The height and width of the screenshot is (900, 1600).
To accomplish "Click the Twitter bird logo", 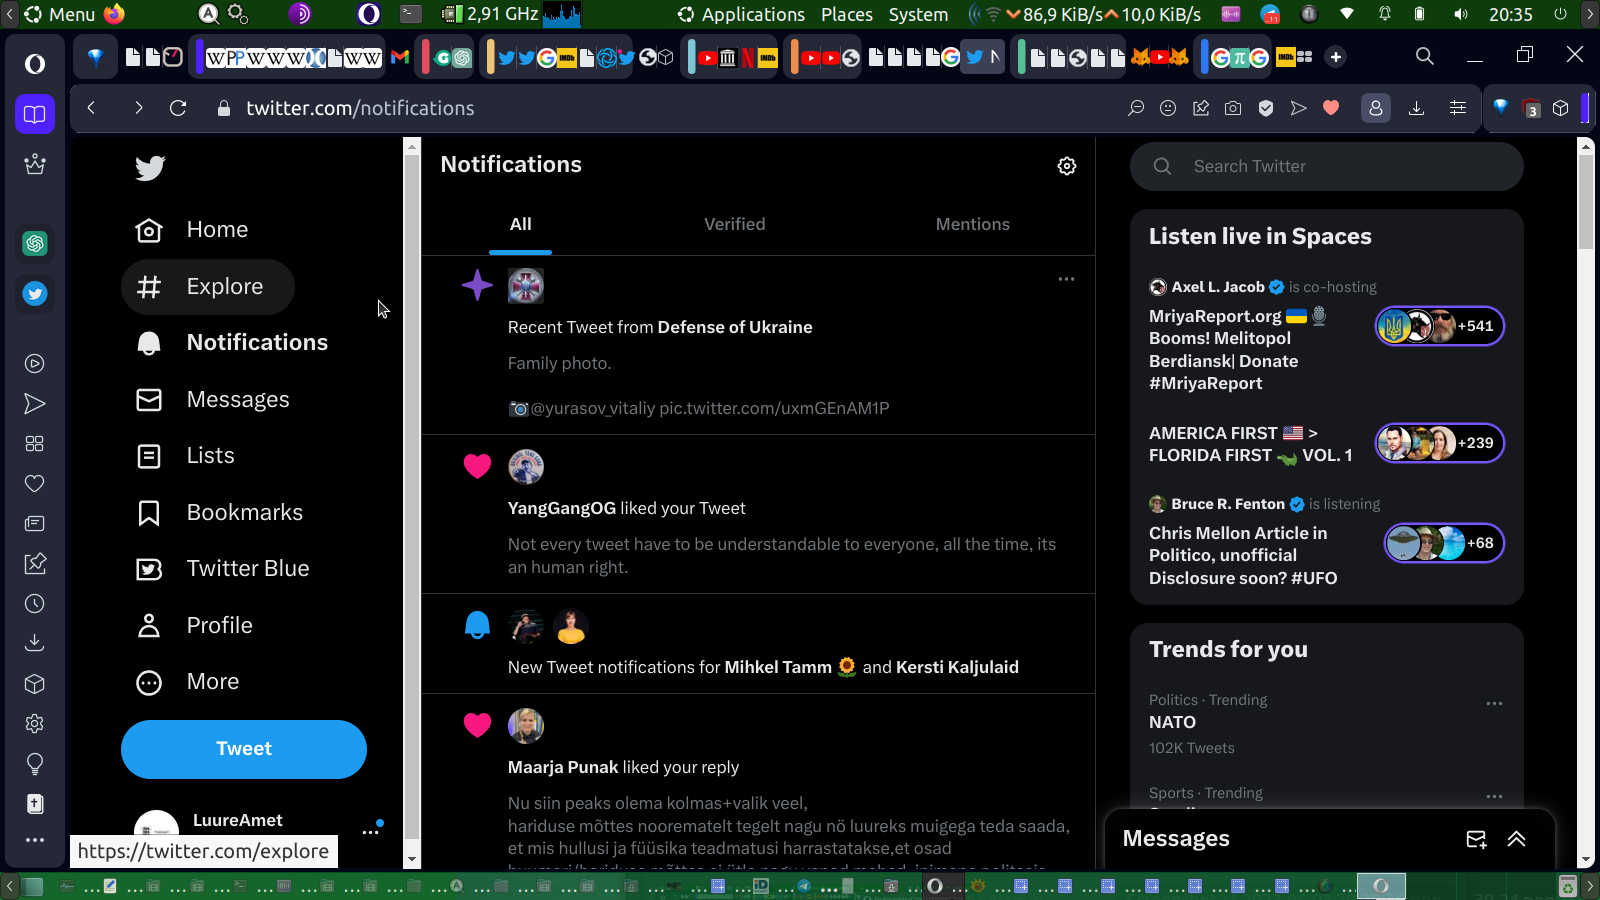I will pos(150,168).
